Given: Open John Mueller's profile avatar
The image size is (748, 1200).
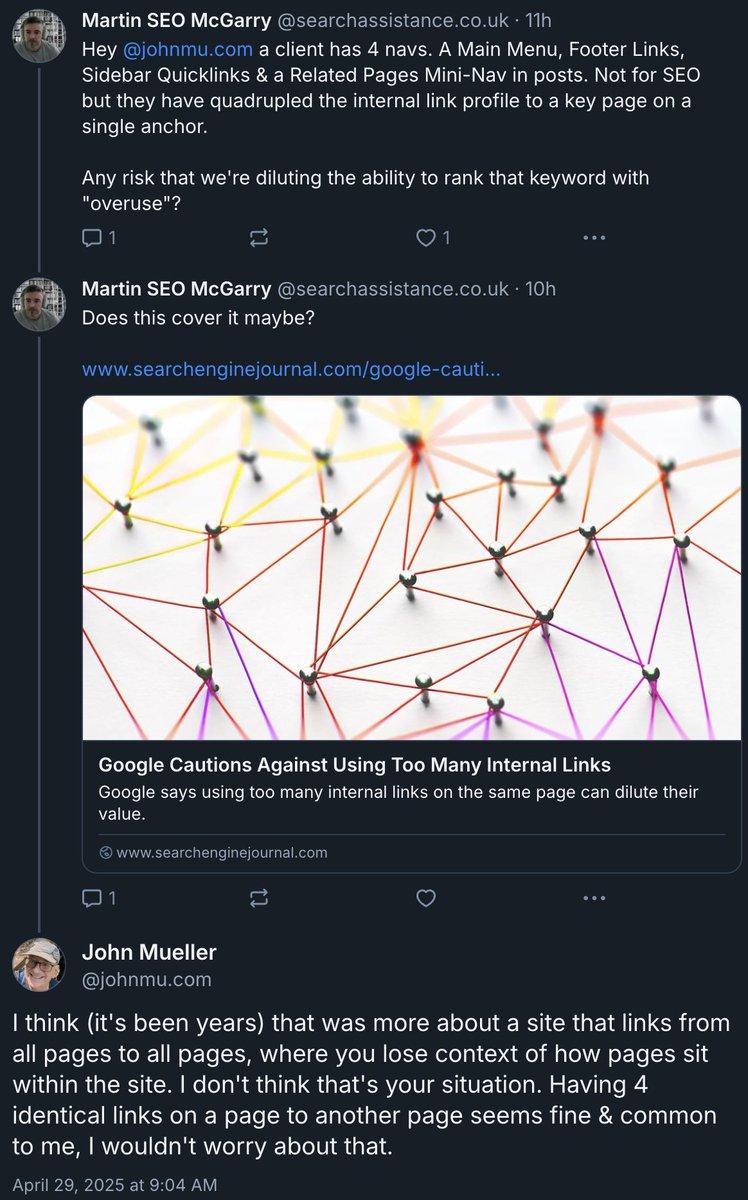Looking at the screenshot, I should [x=39, y=964].
